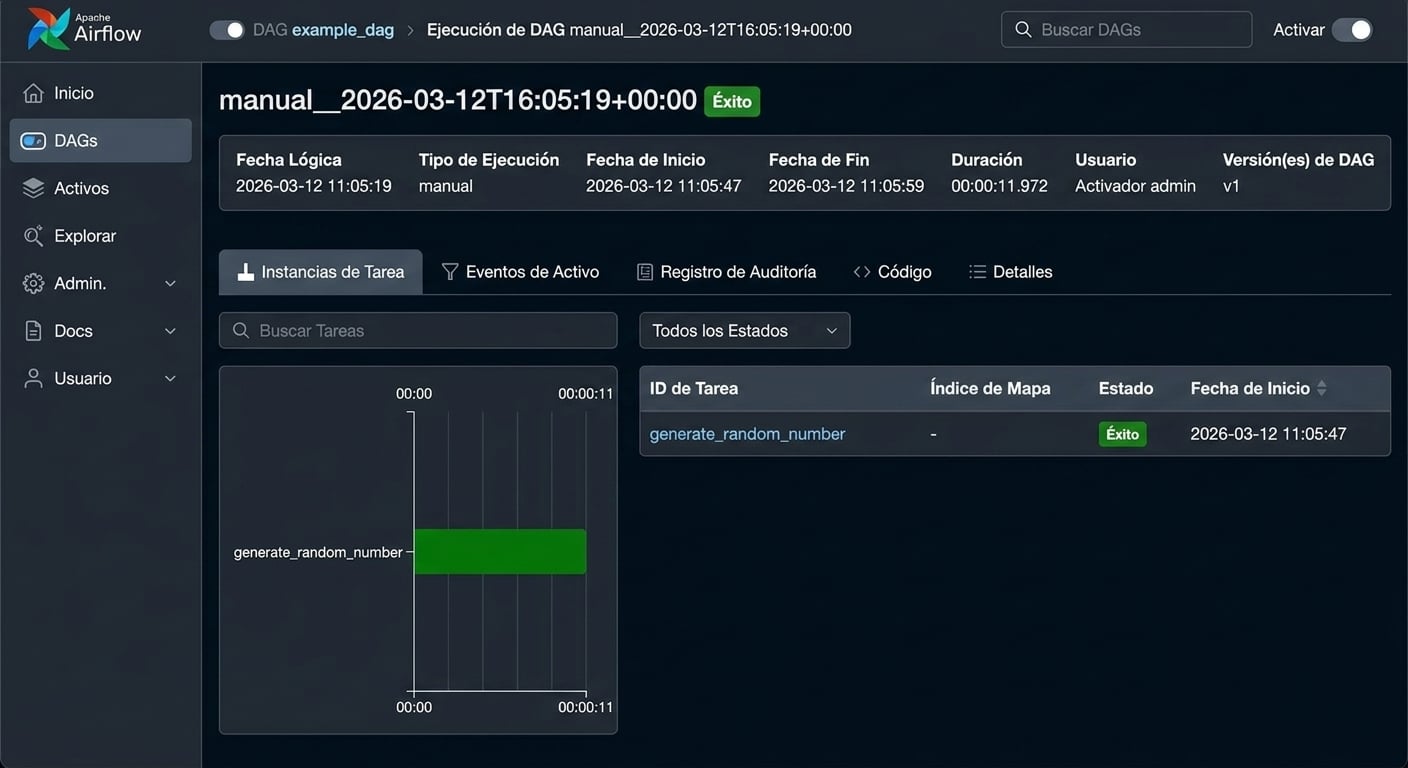Open the Registro de Auditoría tab
The width and height of the screenshot is (1408, 768).
coord(727,272)
